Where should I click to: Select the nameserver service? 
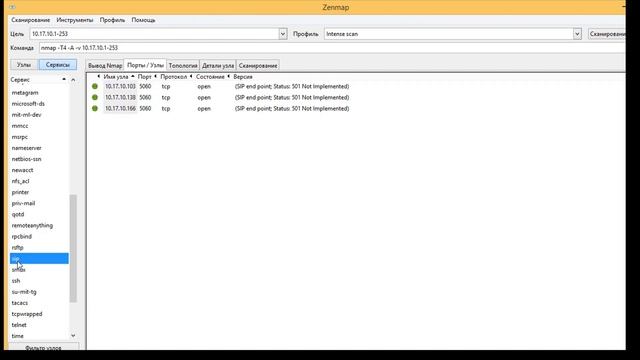(x=27, y=148)
